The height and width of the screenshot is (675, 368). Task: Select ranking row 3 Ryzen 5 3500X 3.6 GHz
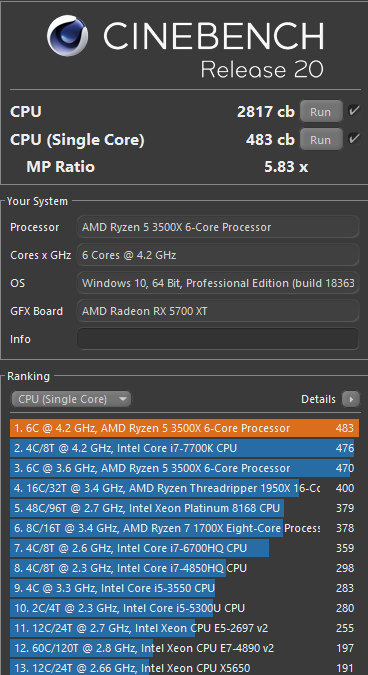click(184, 468)
